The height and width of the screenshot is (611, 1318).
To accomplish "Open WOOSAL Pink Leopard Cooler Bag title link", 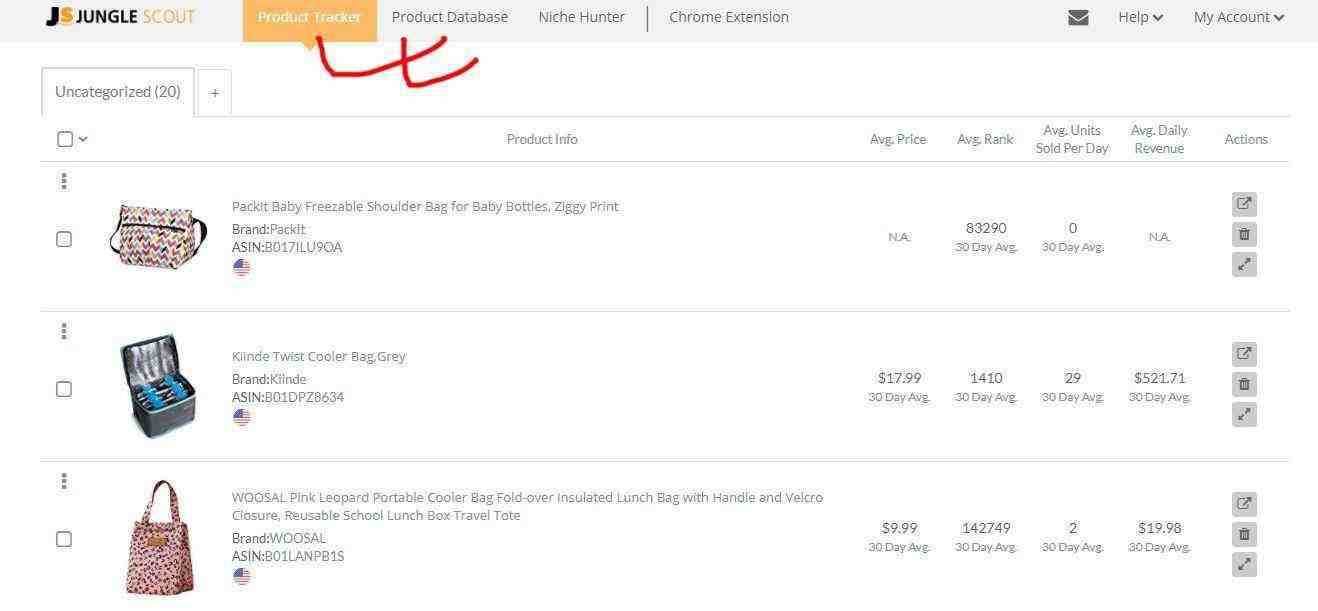I will (x=527, y=506).
